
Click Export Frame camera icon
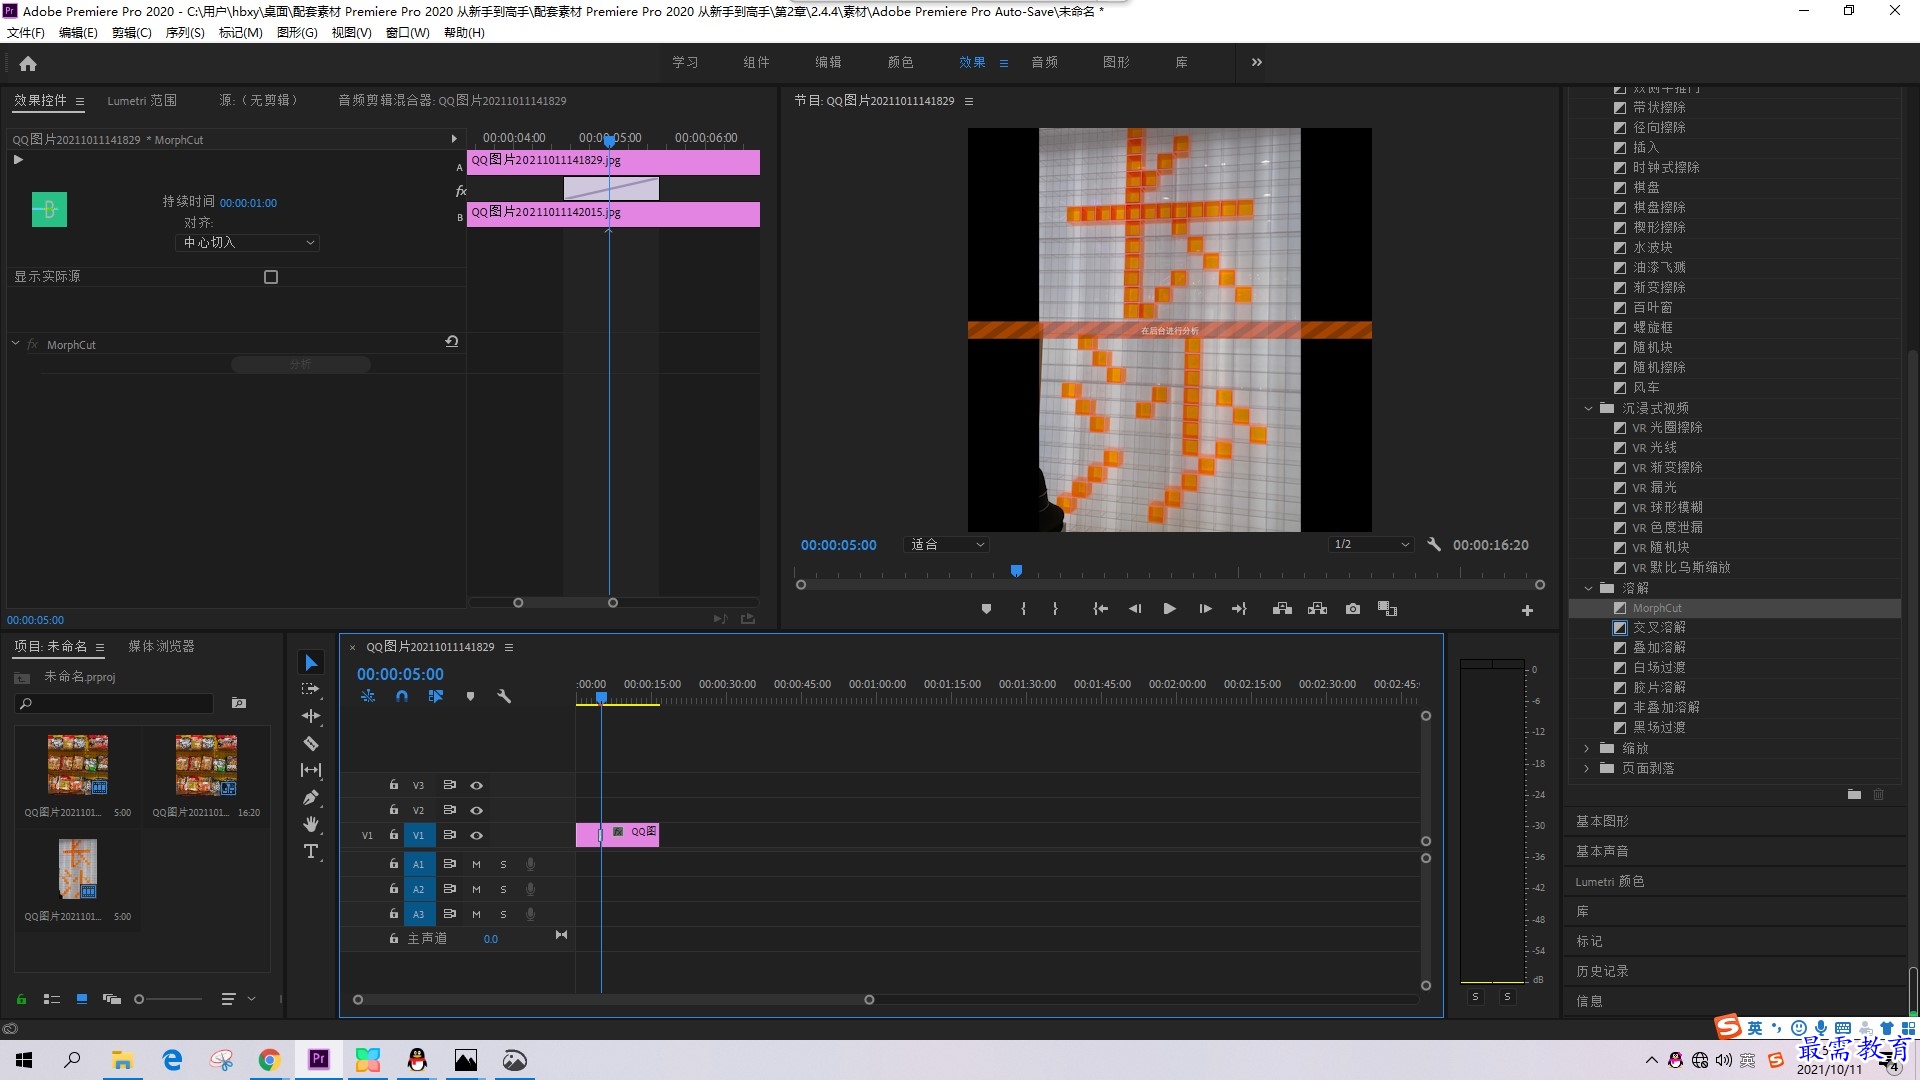pyautogui.click(x=1353, y=609)
